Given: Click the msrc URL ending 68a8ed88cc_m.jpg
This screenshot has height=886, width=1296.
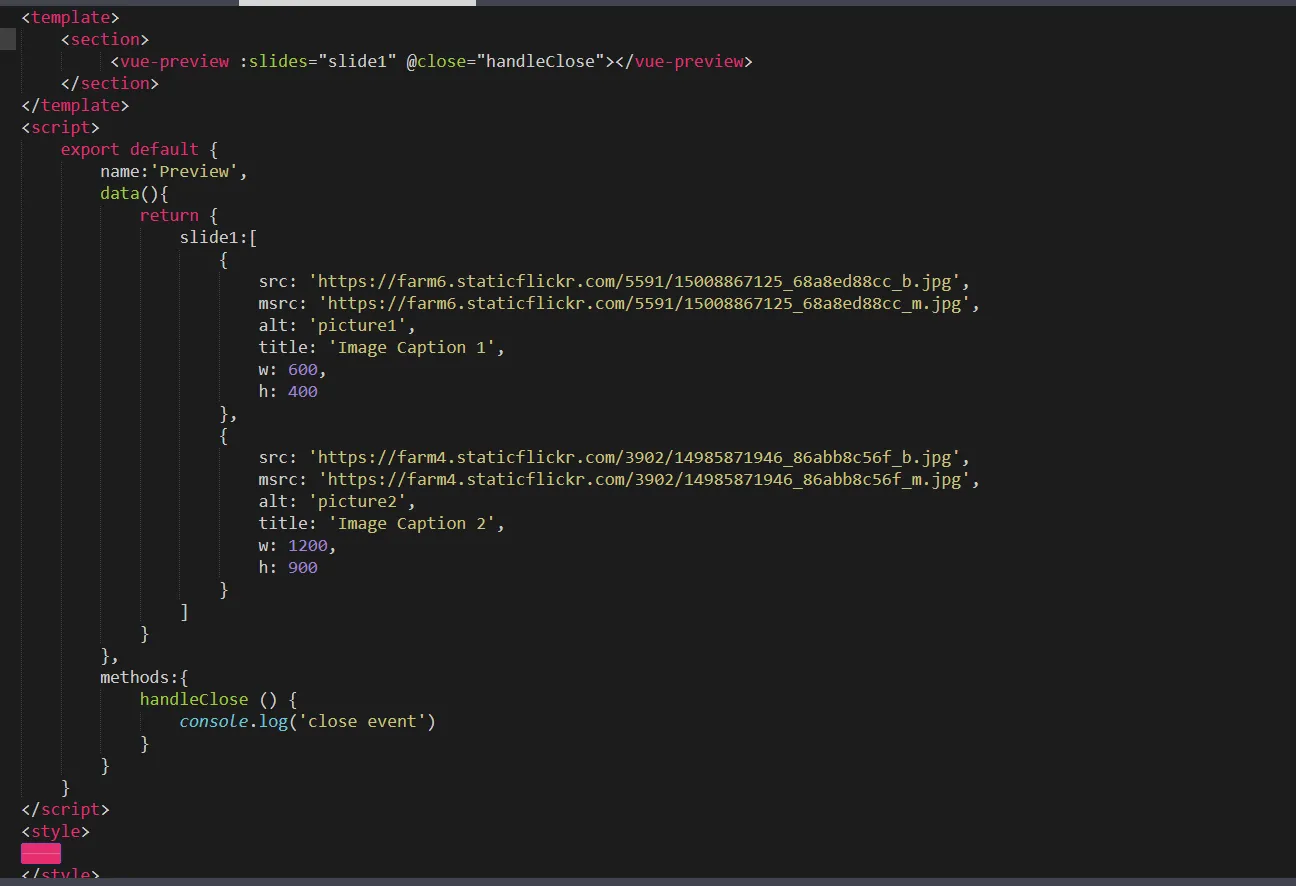Looking at the screenshot, I should pos(644,303).
